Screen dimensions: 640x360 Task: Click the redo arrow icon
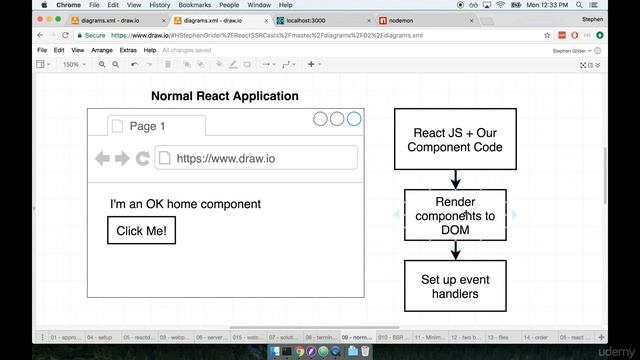click(149, 64)
